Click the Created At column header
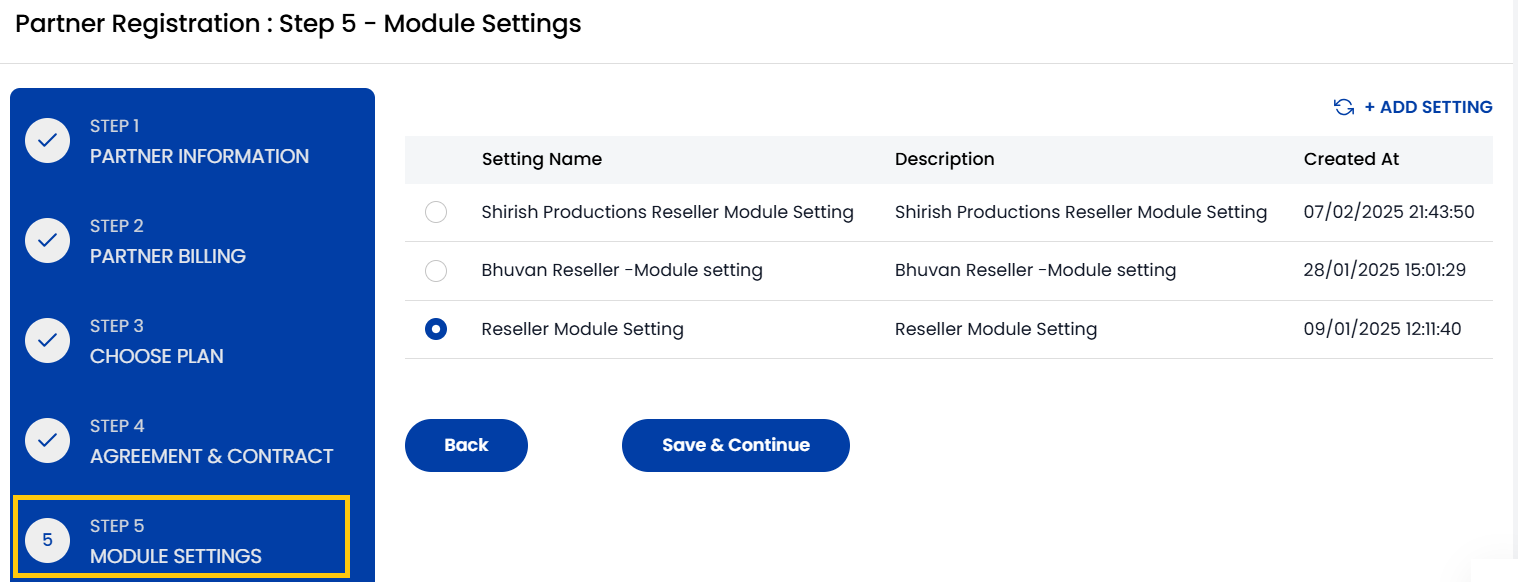 [x=1351, y=159]
